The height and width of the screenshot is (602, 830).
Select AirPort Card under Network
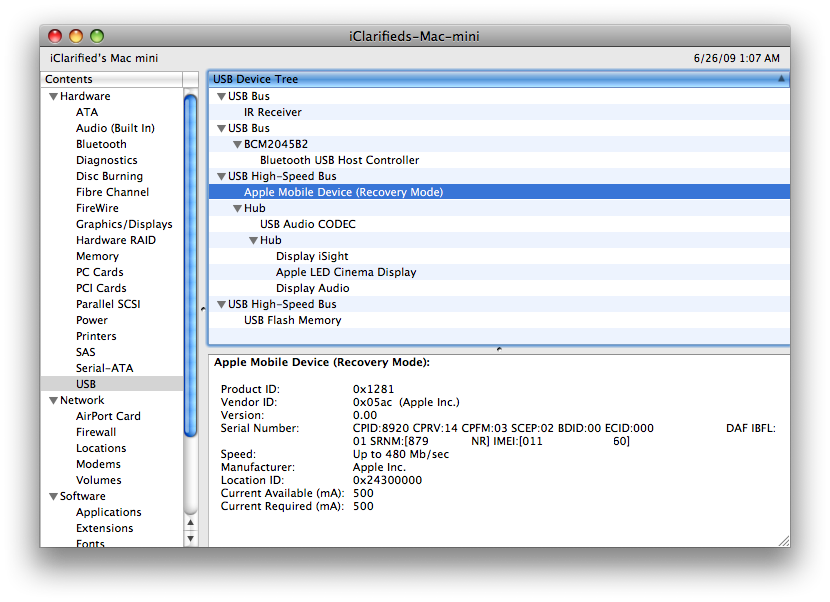point(108,416)
